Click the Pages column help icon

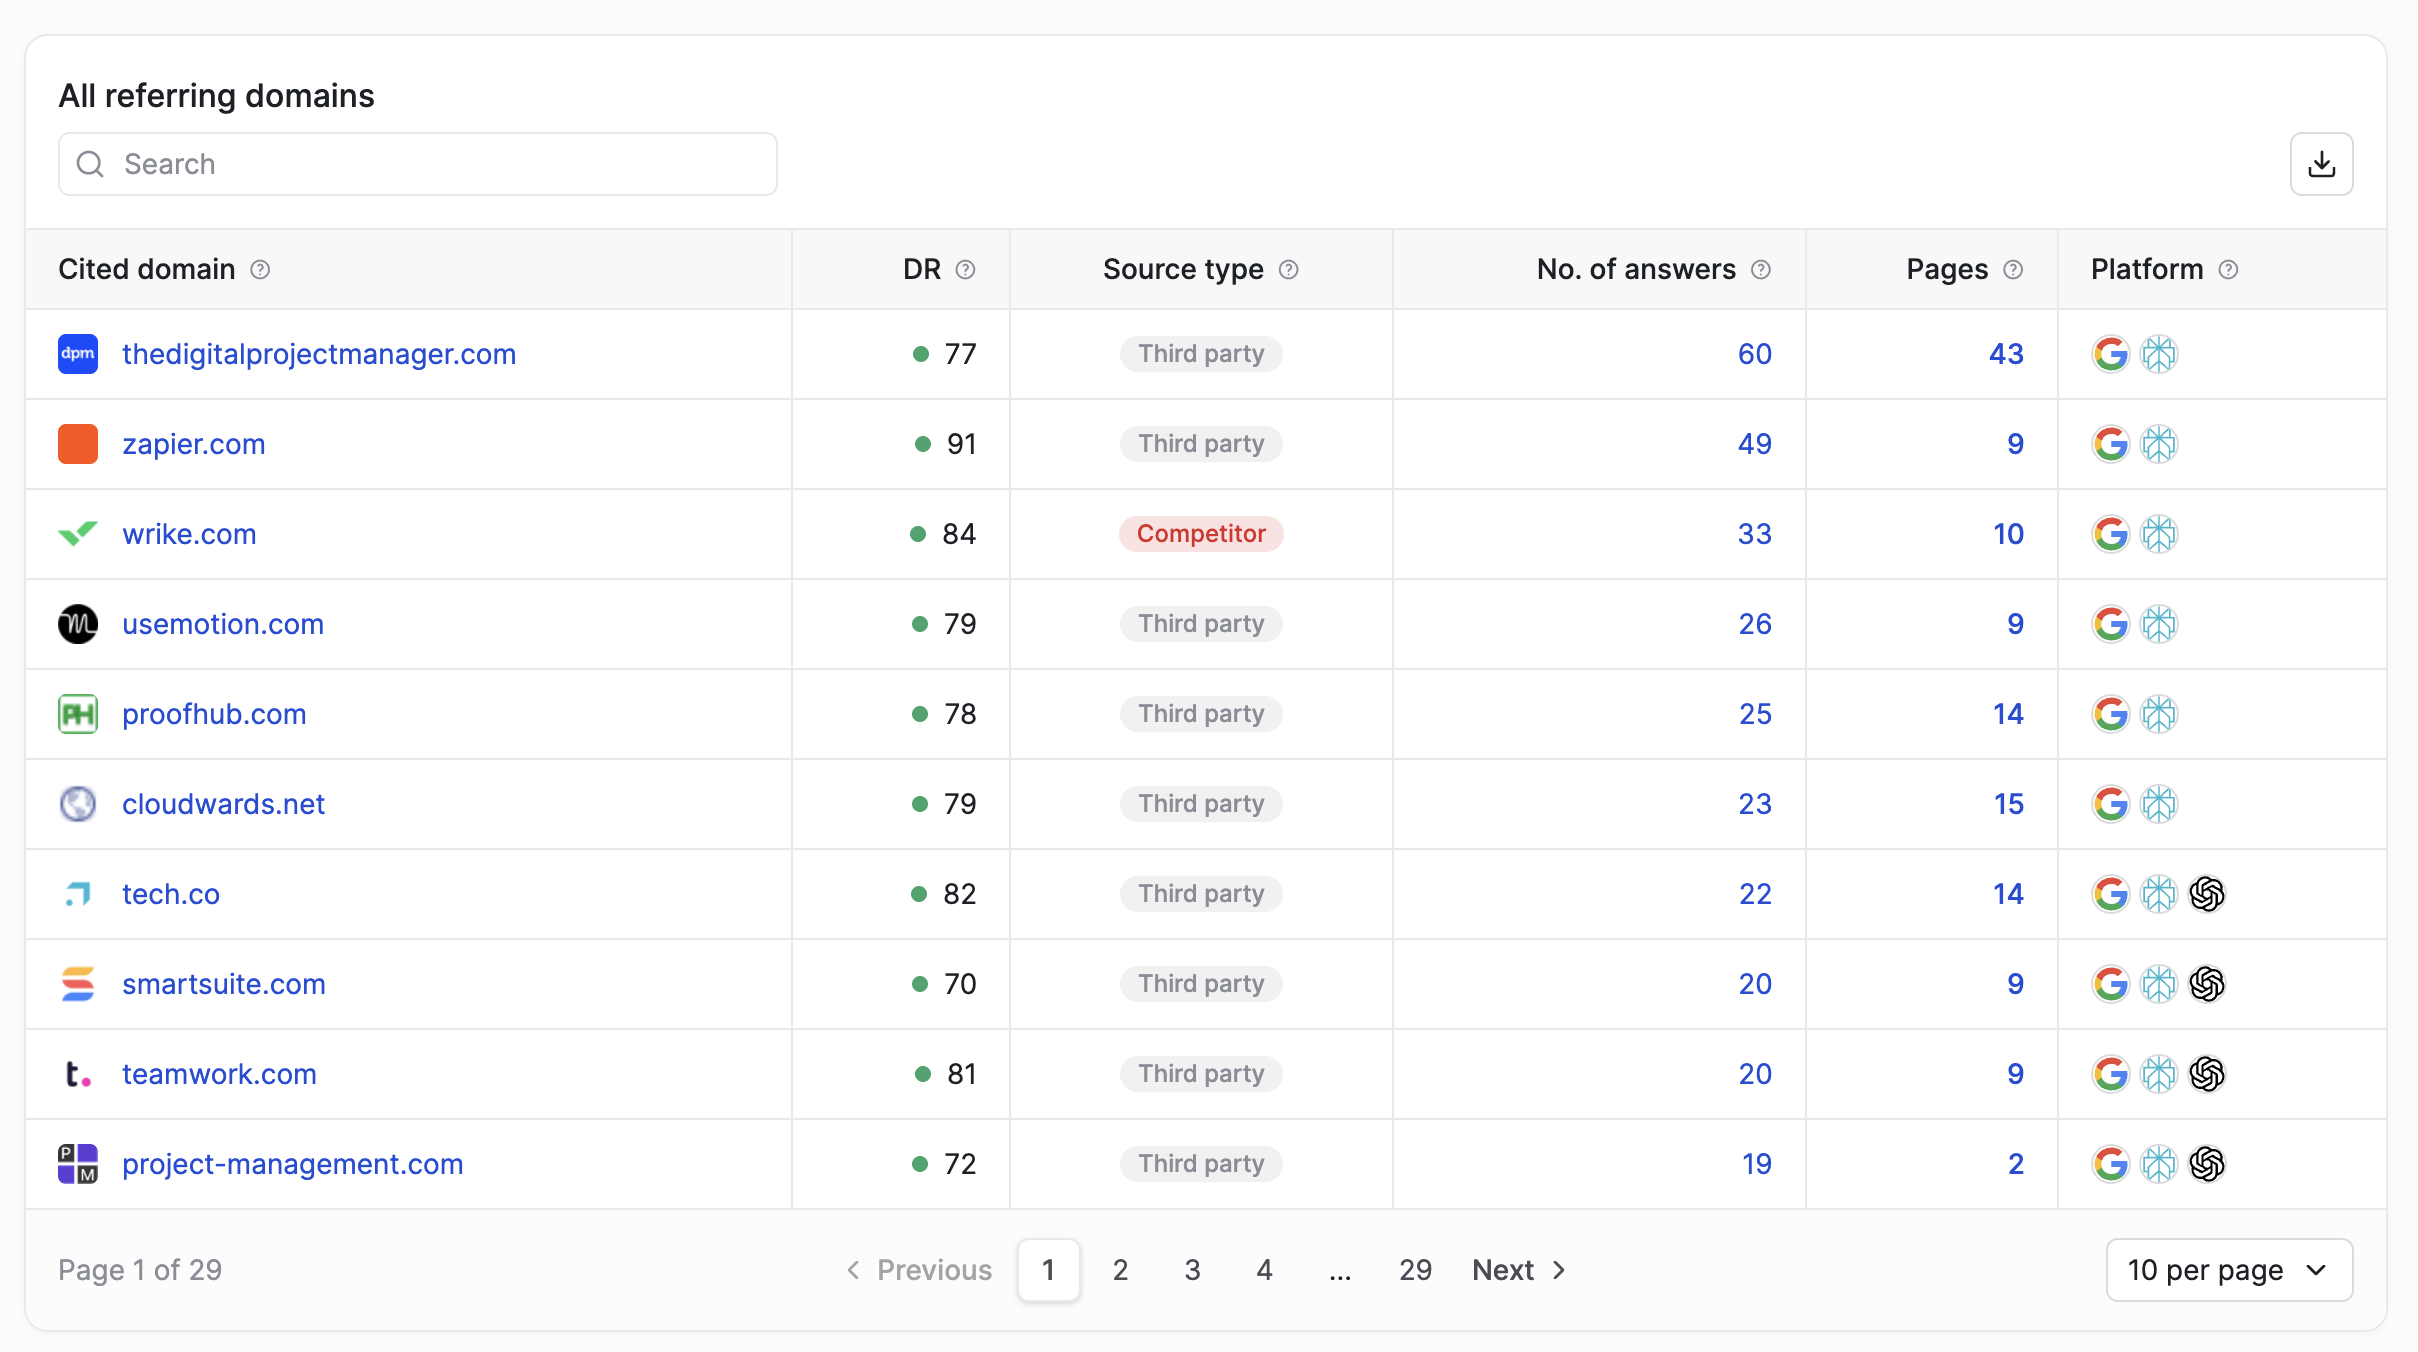point(2013,270)
